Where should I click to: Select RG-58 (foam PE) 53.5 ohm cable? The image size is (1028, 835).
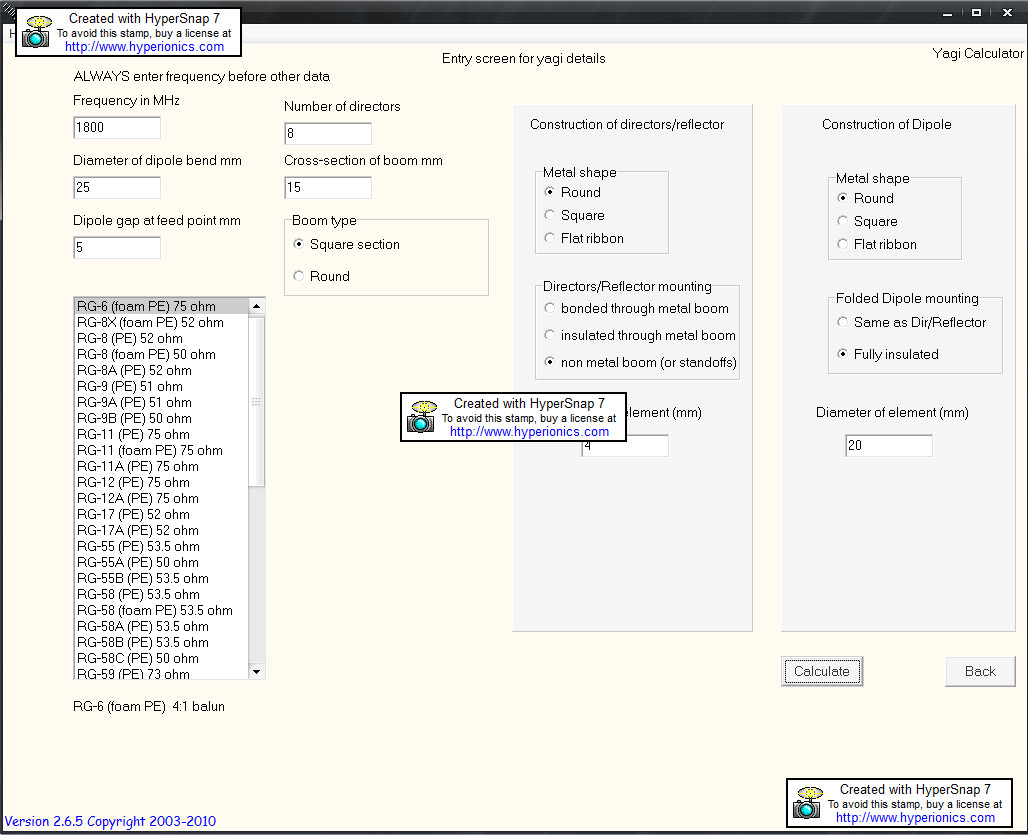[x=161, y=610]
